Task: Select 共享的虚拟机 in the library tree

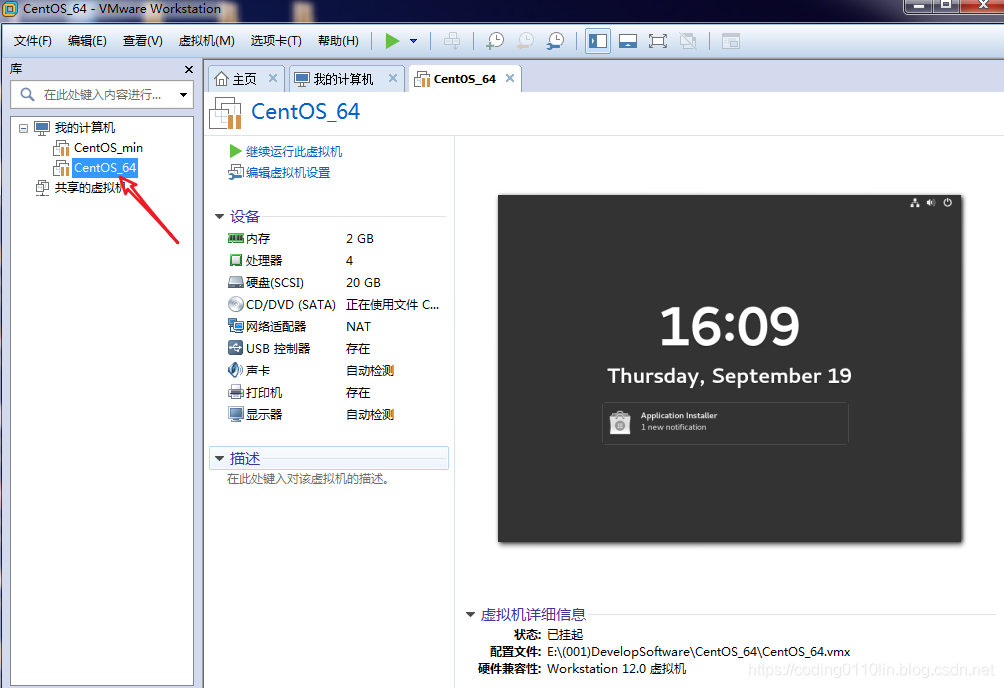Action: pyautogui.click(x=88, y=188)
